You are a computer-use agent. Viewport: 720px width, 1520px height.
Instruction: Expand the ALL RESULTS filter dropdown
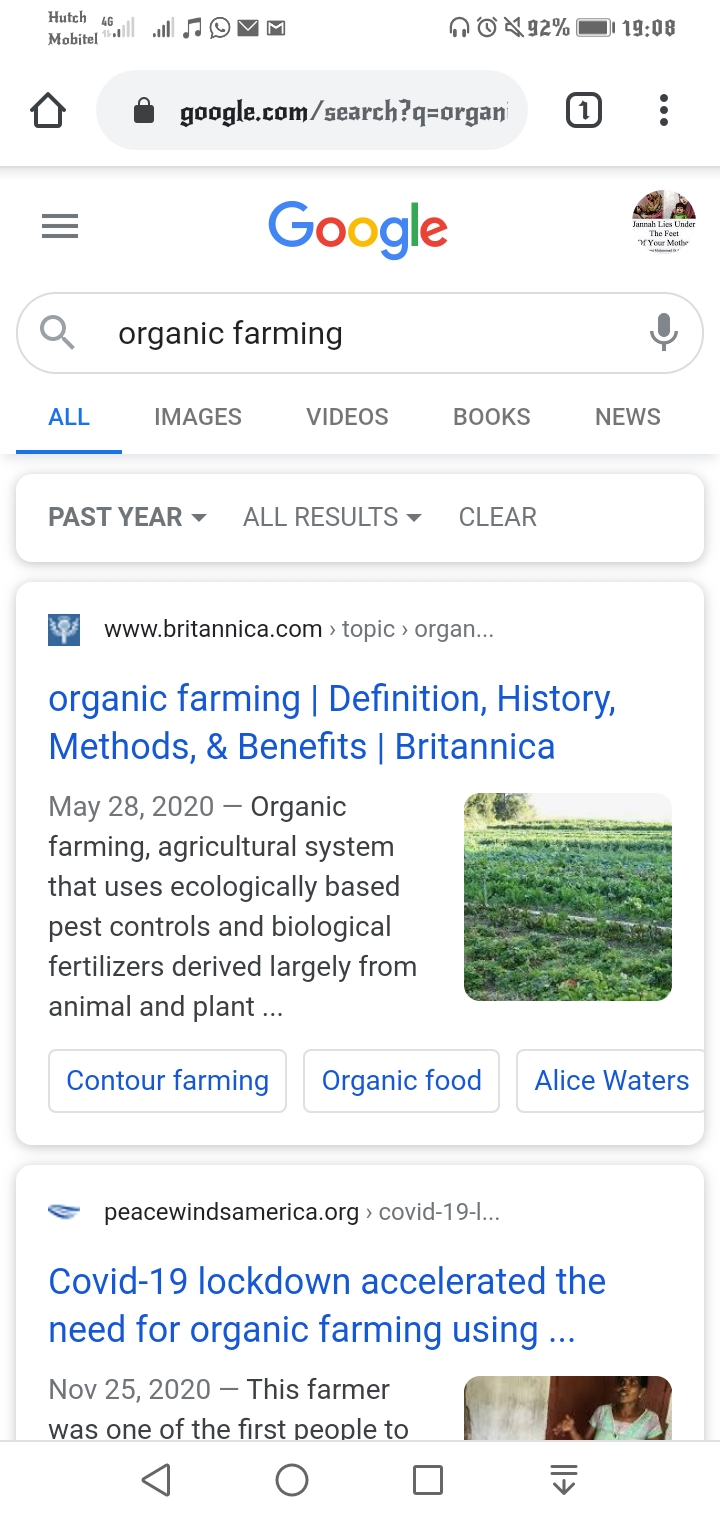click(332, 517)
